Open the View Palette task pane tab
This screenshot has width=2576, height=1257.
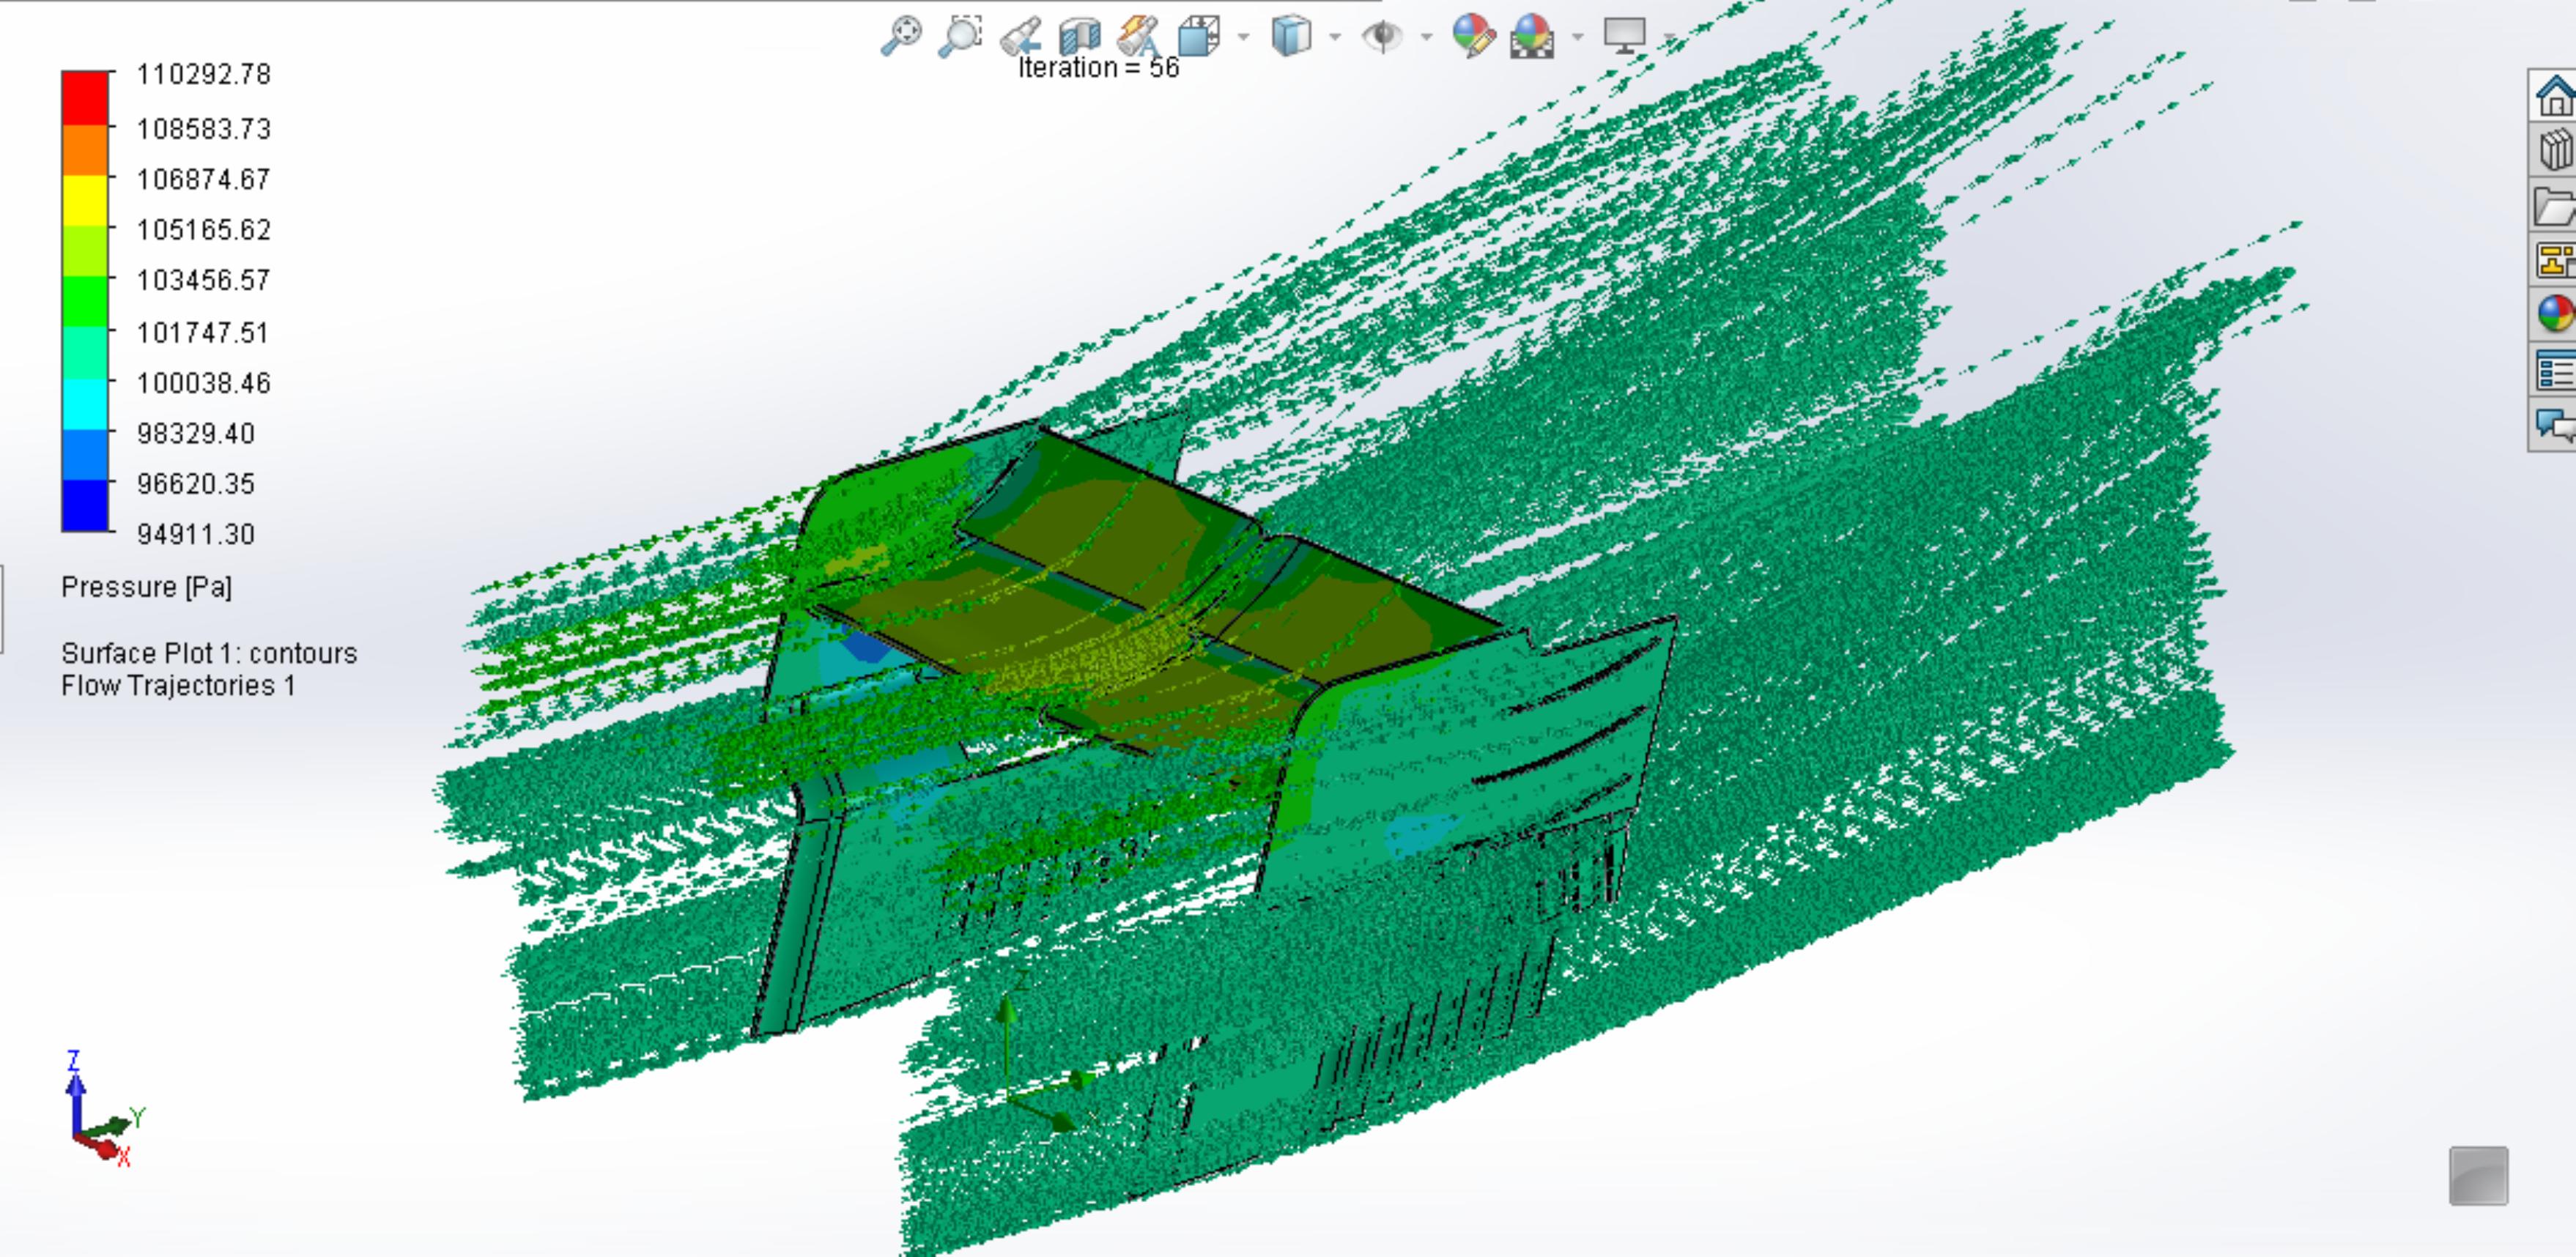point(2554,261)
